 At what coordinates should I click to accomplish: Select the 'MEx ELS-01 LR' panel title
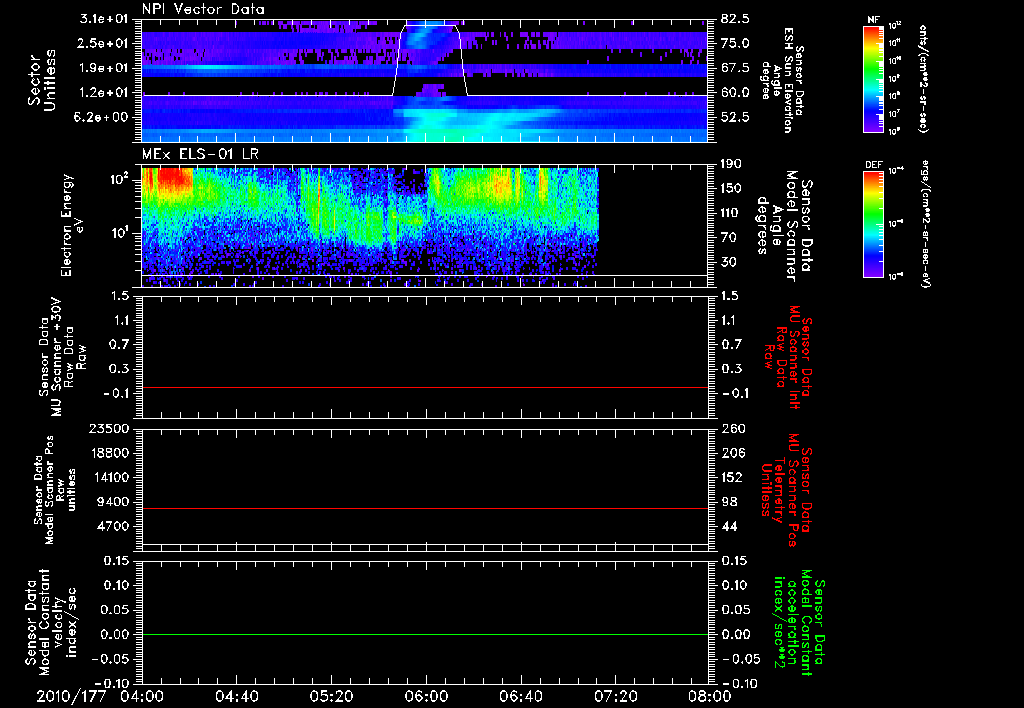tap(200, 154)
